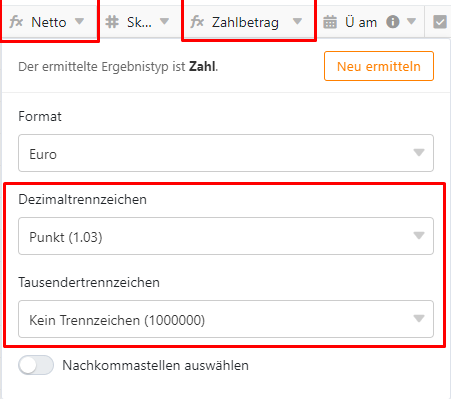Click the formula icon of Netto column
Viewport: 451px width, 399px height.
pyautogui.click(x=16, y=22)
